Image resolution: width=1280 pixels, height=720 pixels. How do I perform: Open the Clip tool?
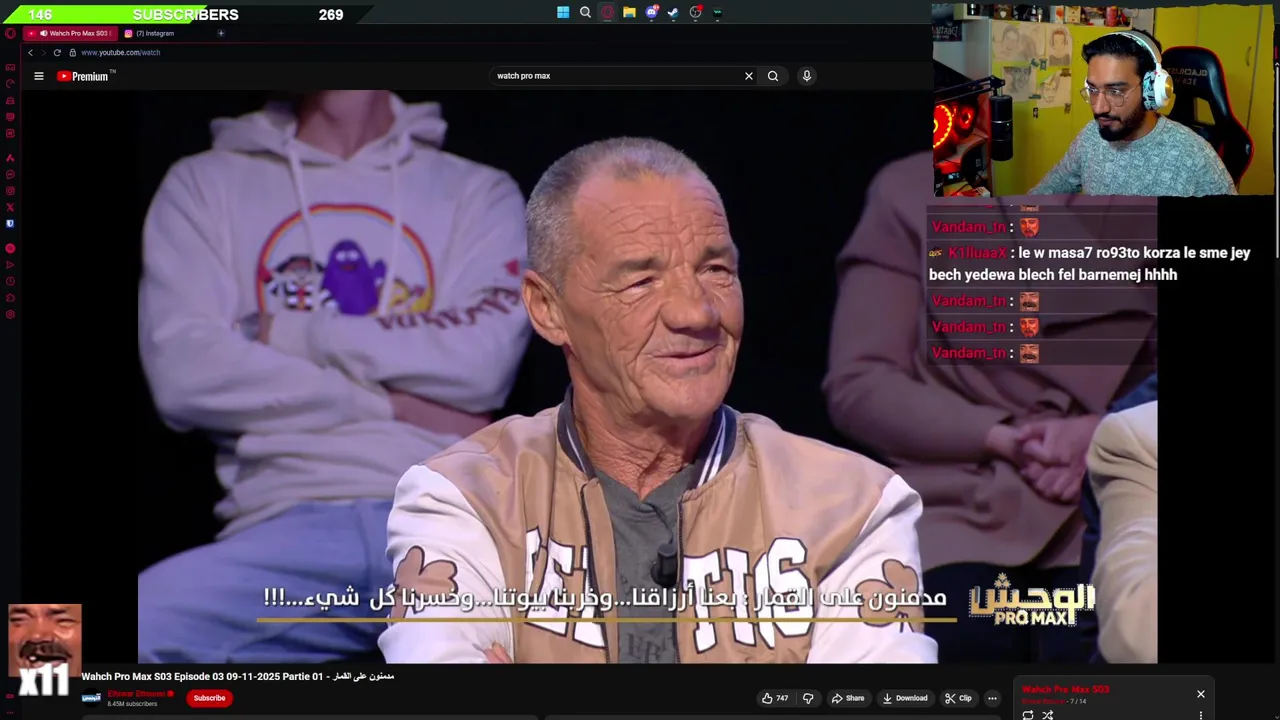pos(958,698)
